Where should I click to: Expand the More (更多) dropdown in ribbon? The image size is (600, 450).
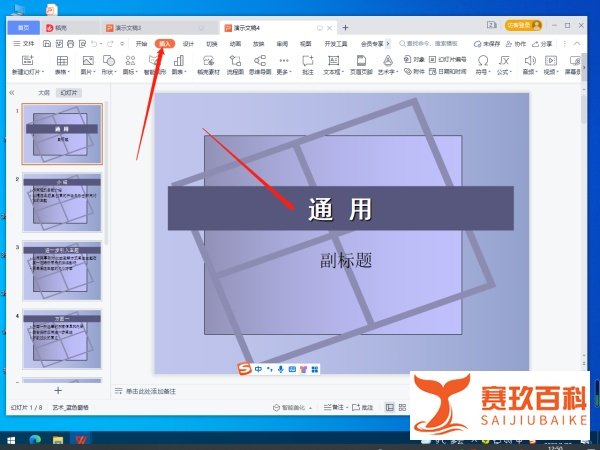tap(284, 64)
